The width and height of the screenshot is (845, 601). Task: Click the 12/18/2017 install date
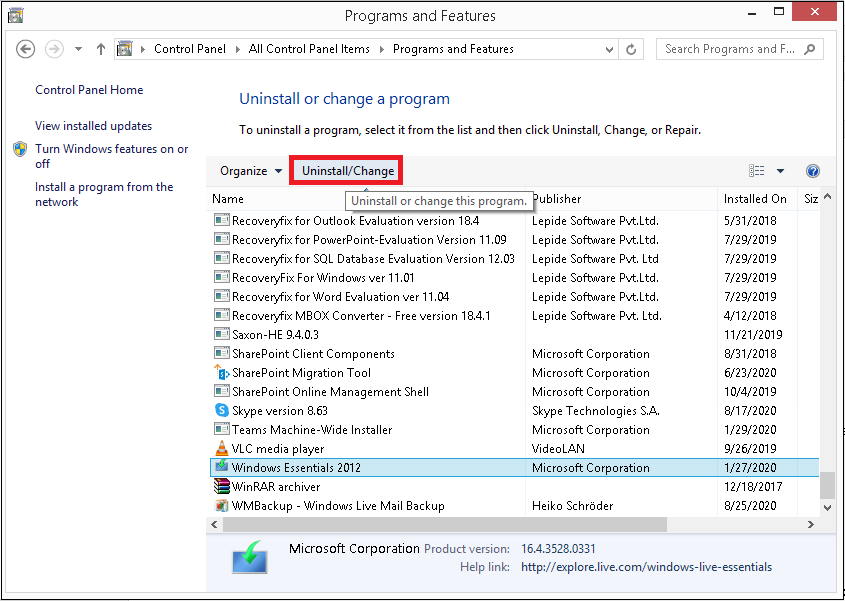753,487
